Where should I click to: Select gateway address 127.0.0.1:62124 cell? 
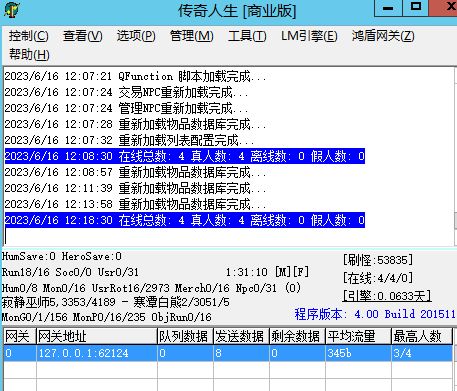pos(97,353)
